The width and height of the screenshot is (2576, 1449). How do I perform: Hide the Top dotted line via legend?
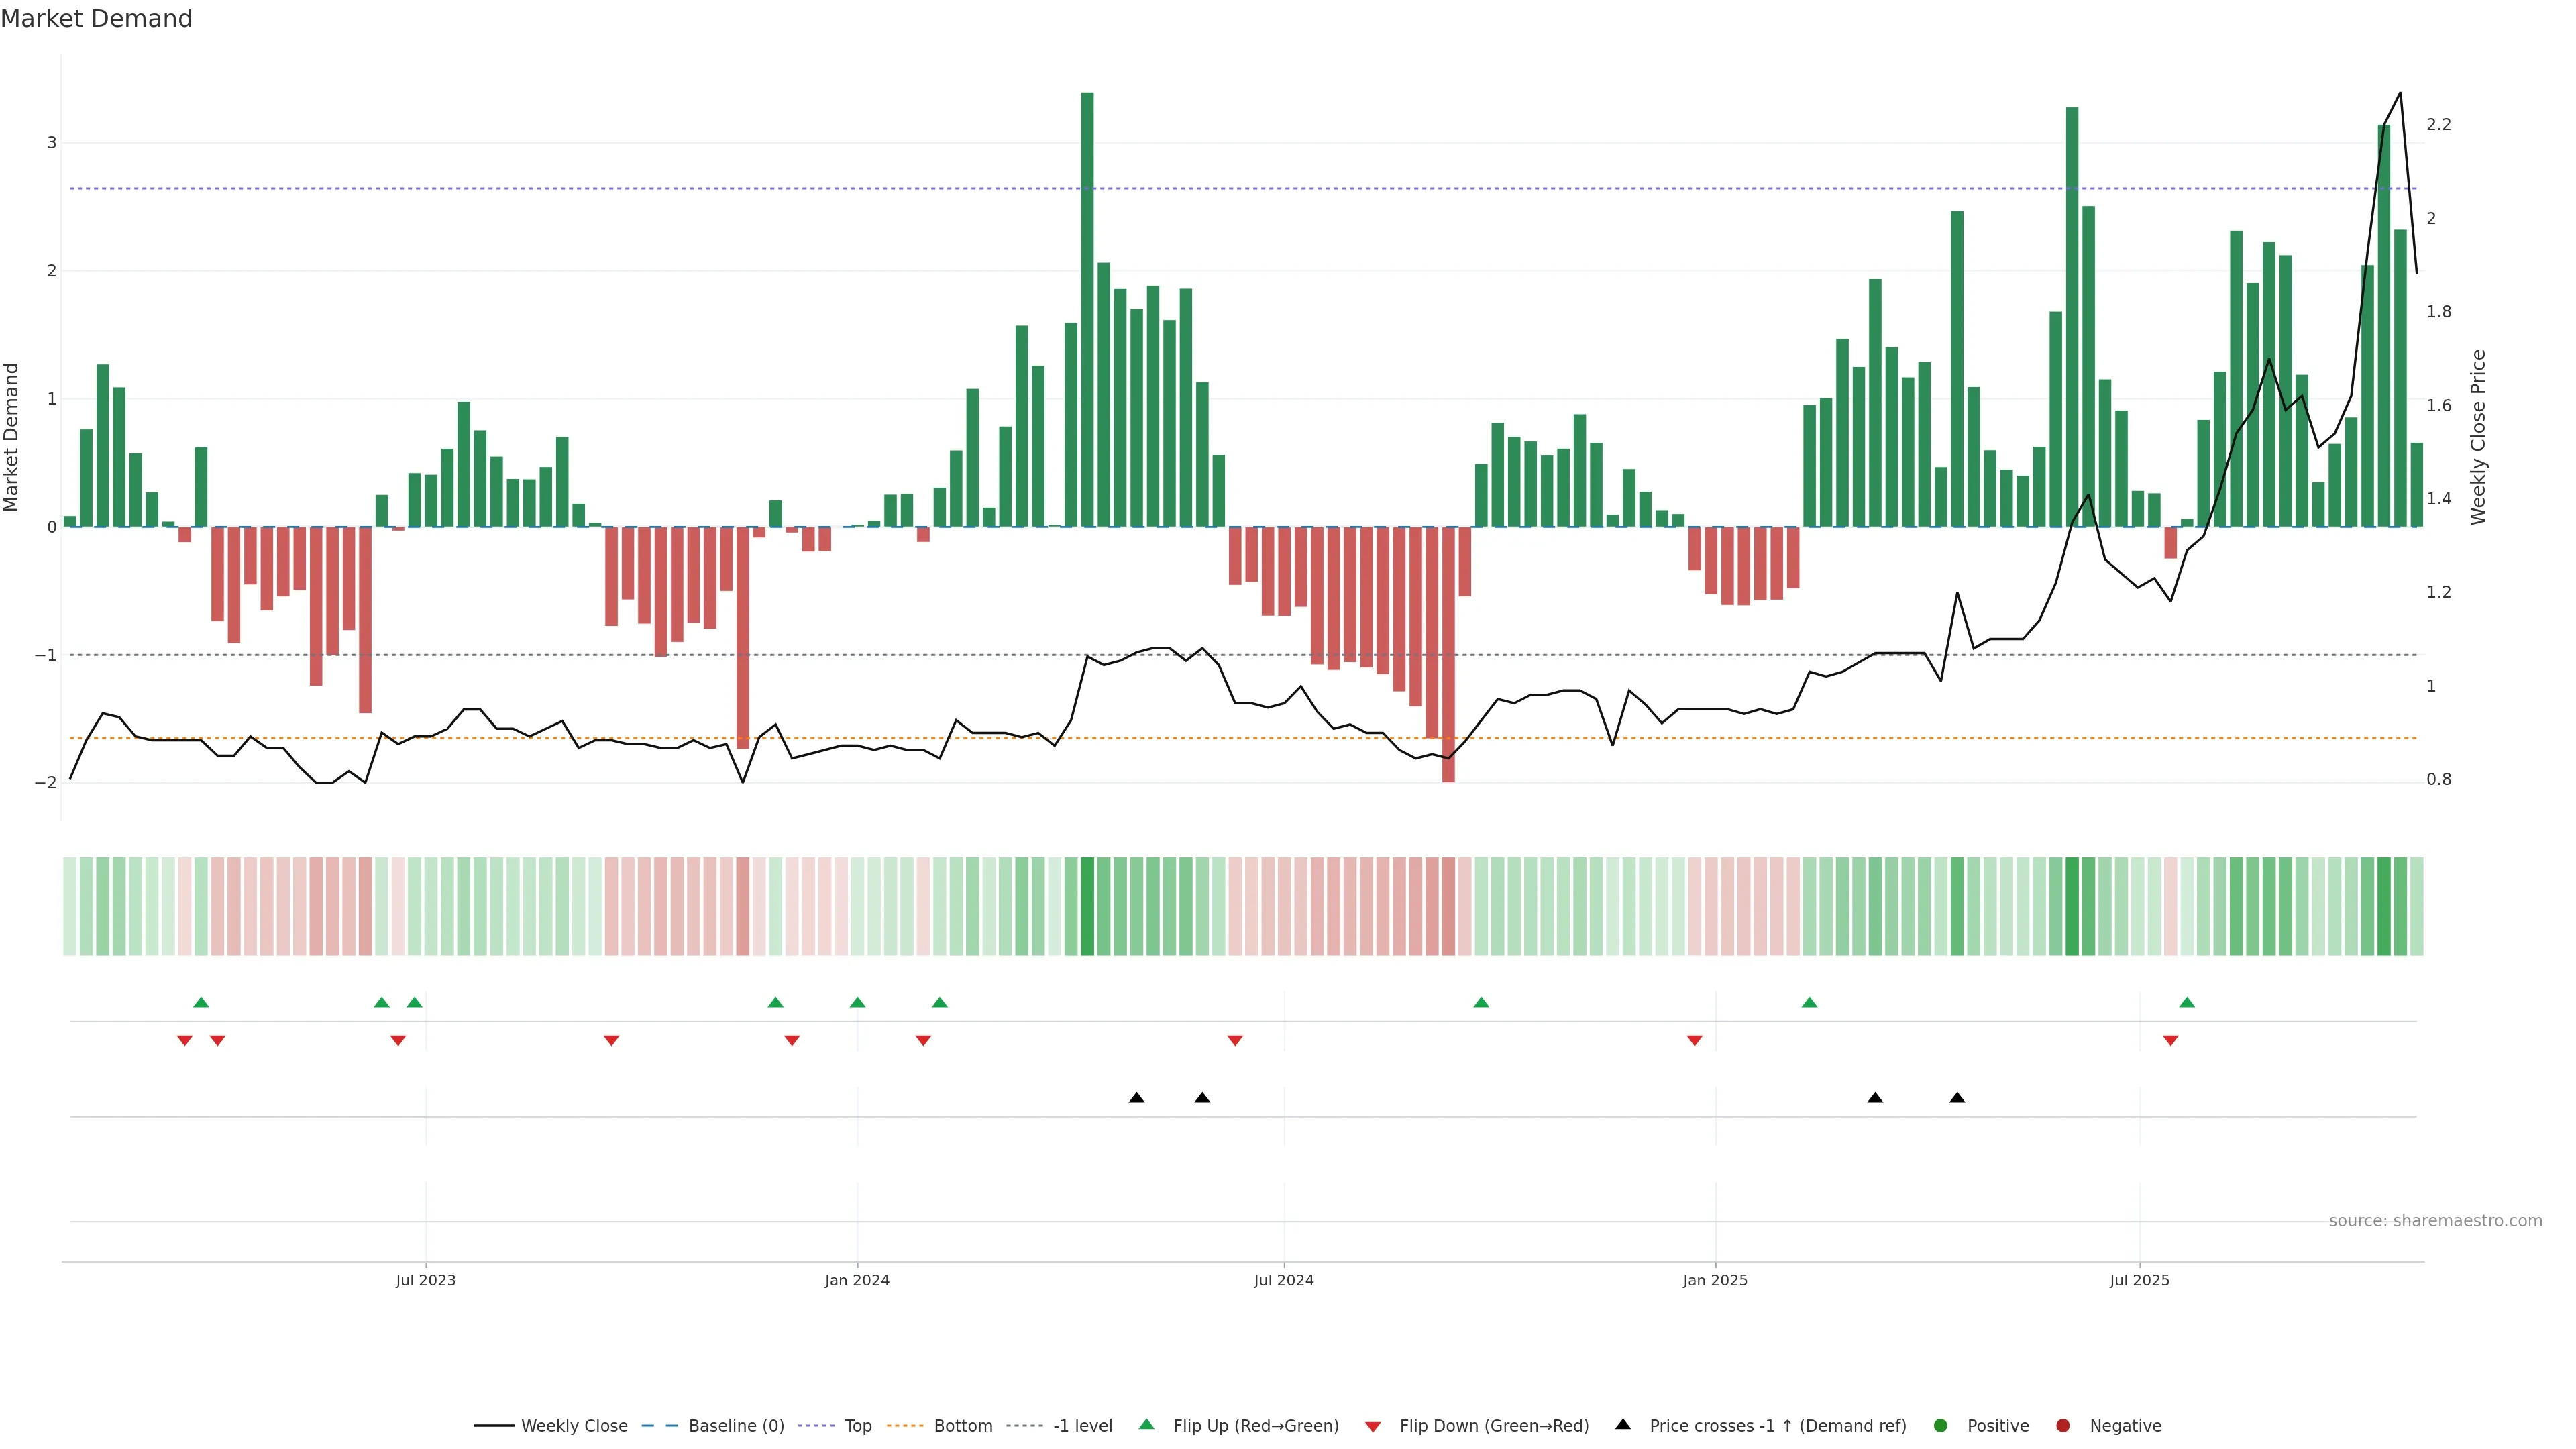click(x=857, y=1425)
